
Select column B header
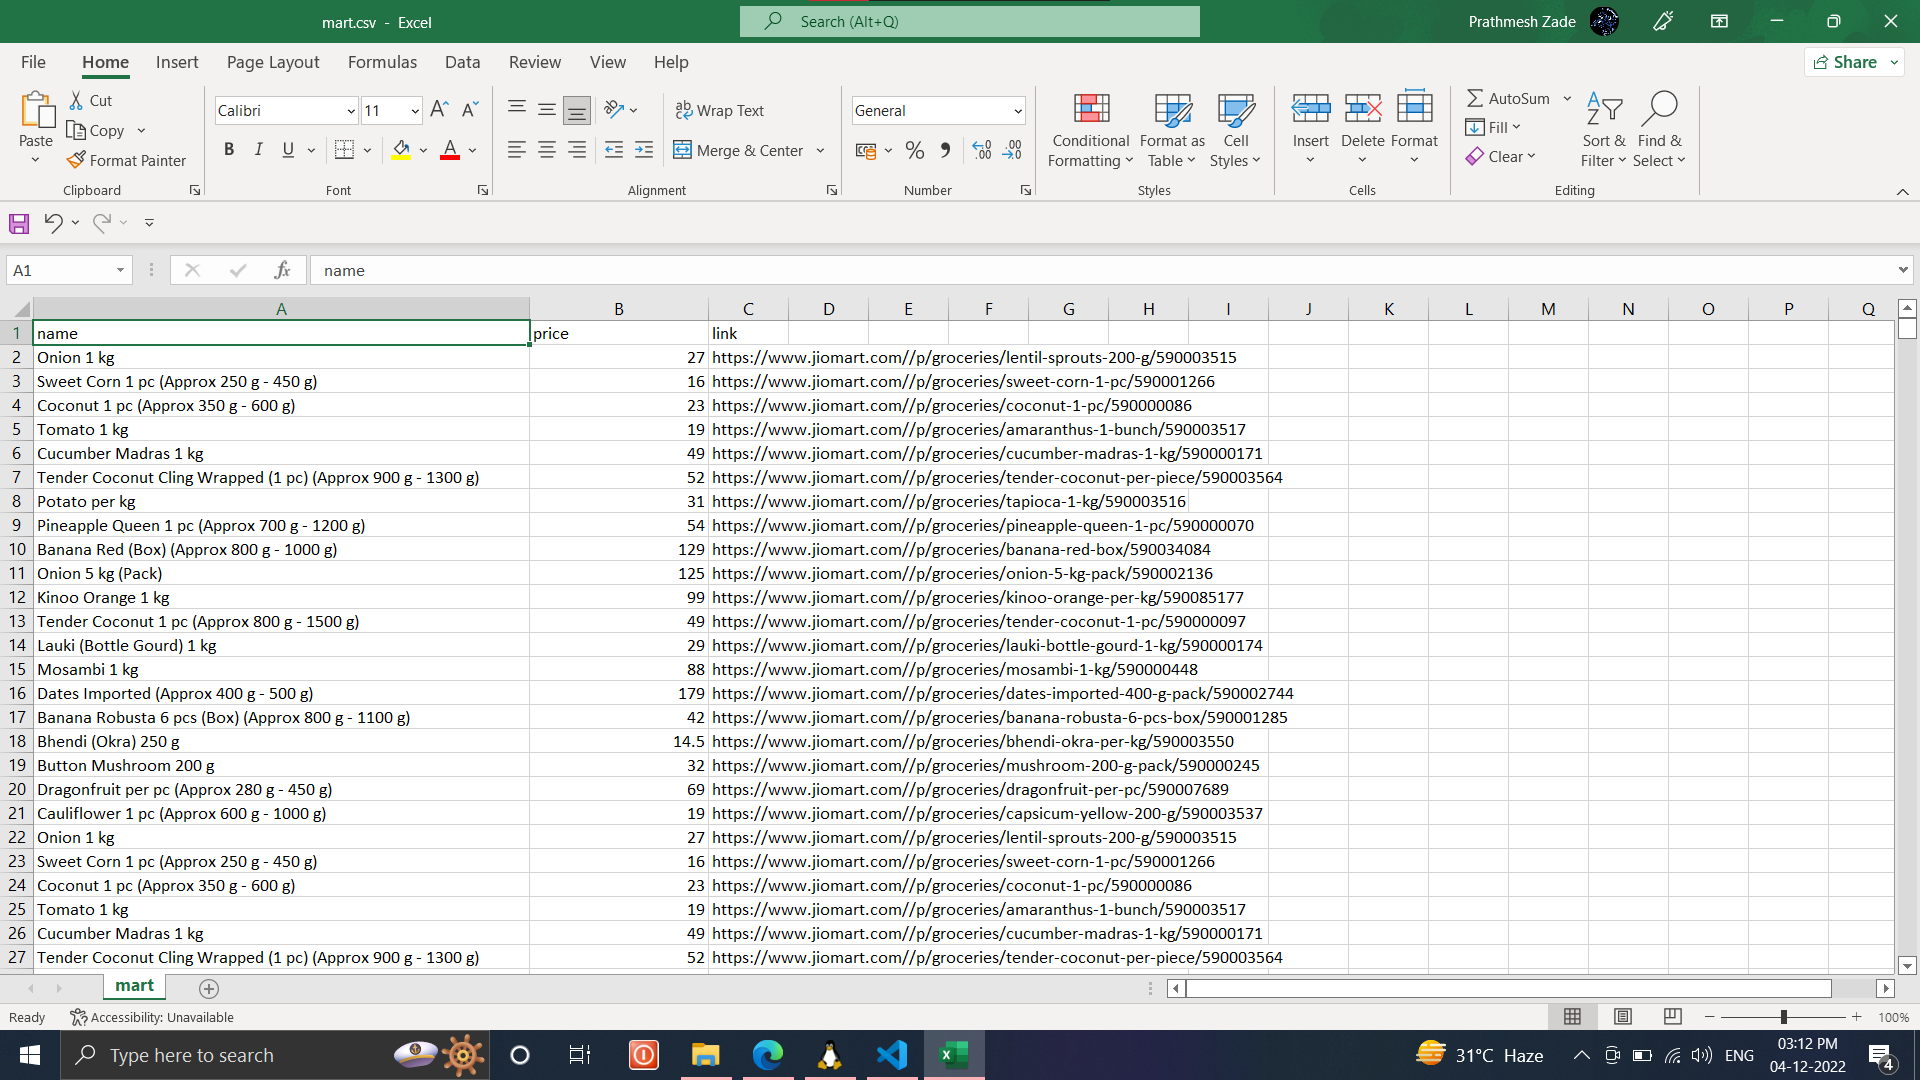pos(618,309)
